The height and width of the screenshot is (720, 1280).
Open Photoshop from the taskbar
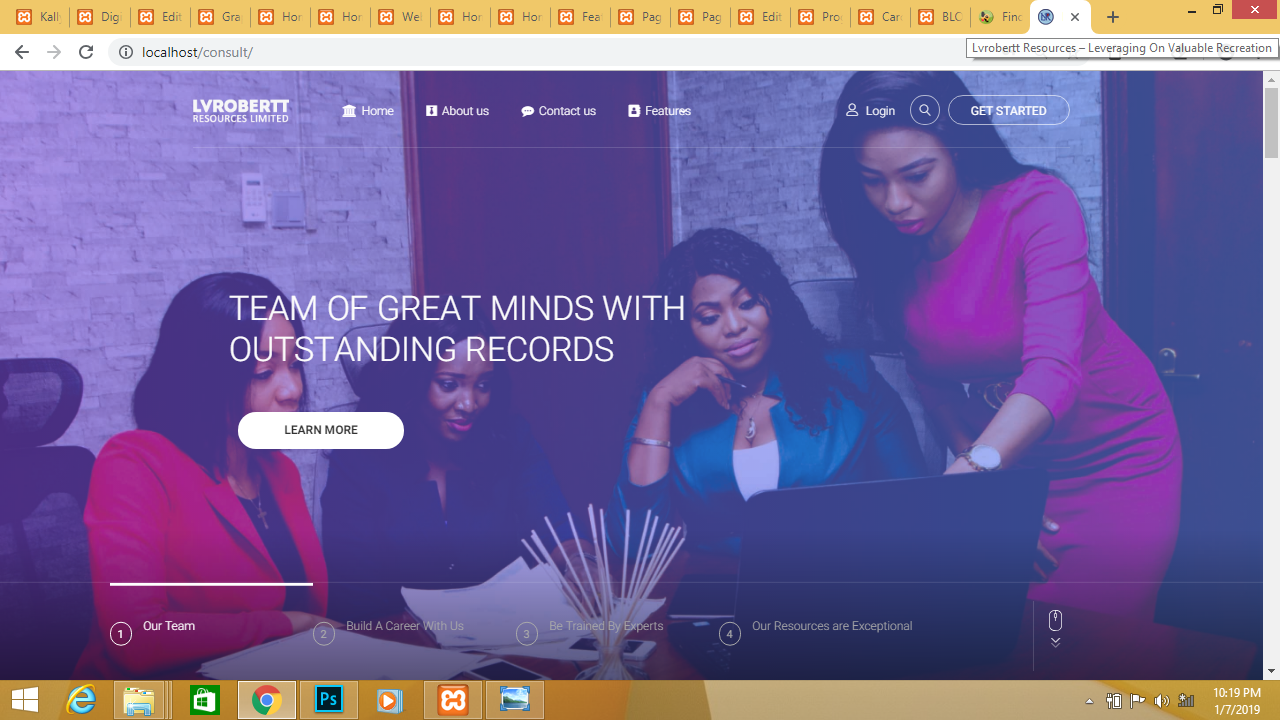[x=329, y=700]
